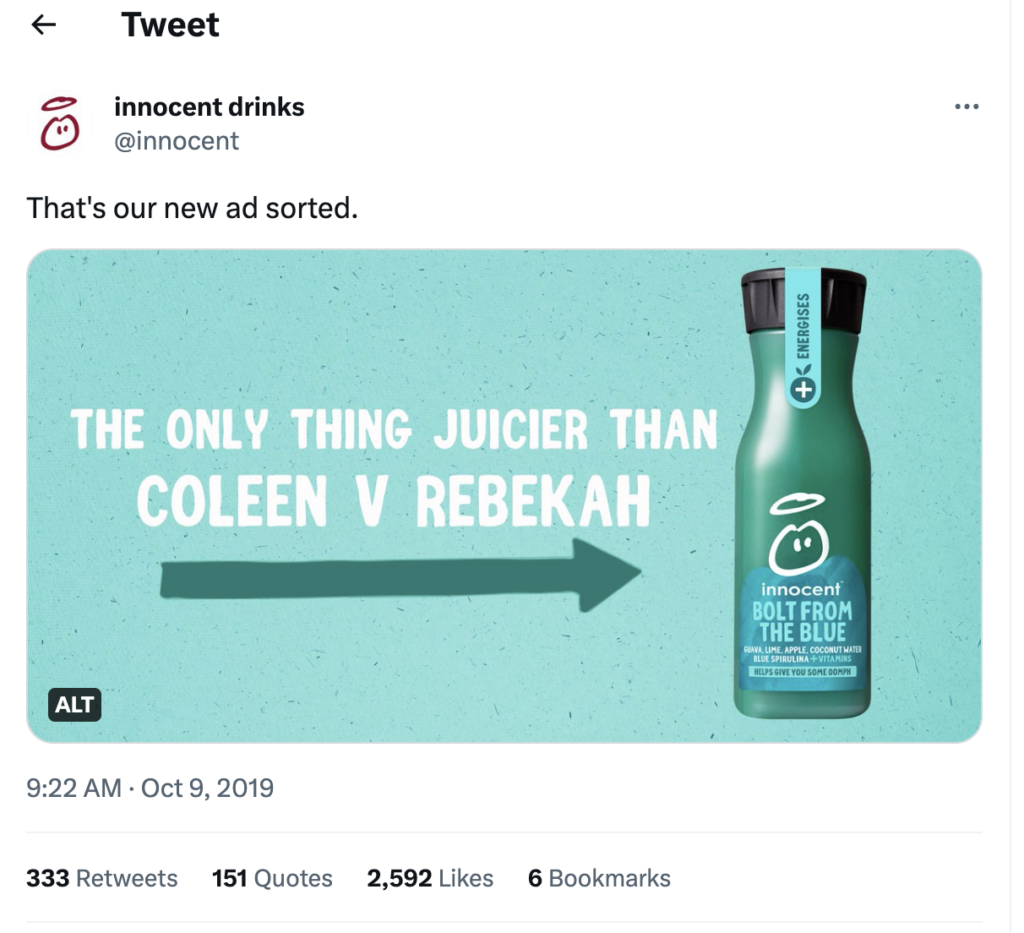Click the innocent drinks profile avatar
Screen dimensions: 1024x933
coord(60,123)
